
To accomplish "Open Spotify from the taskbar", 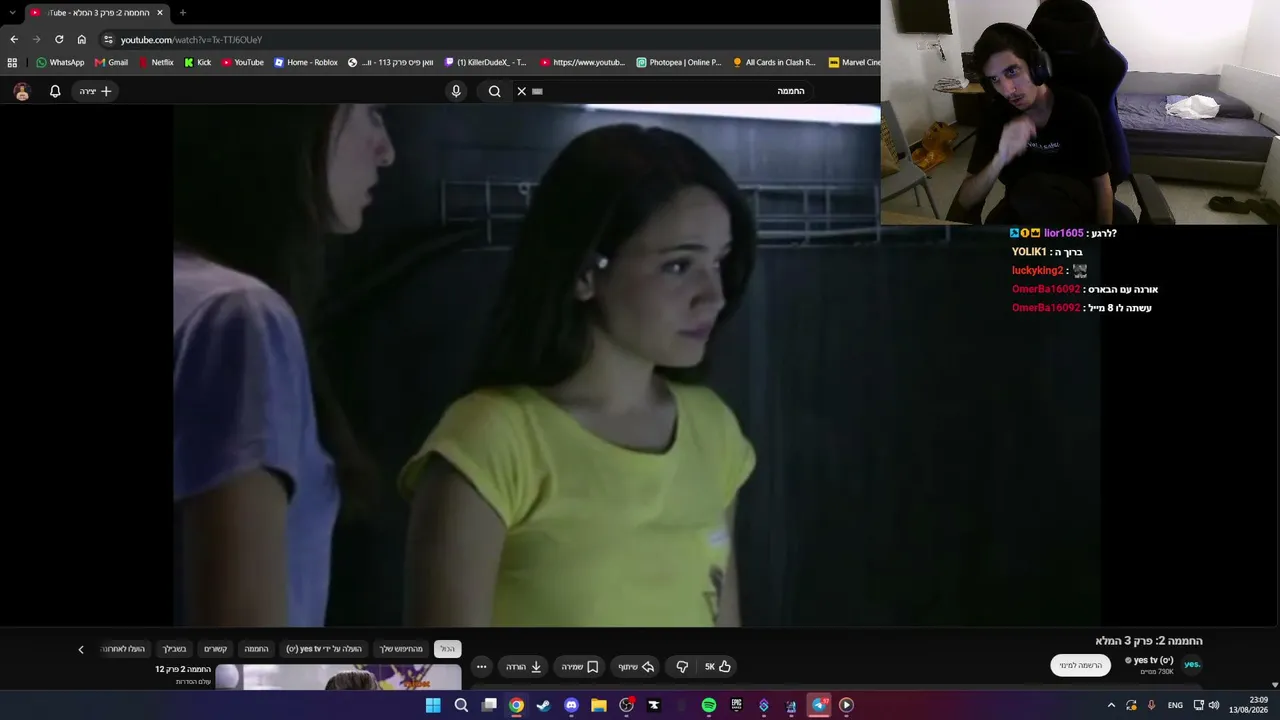I will [x=709, y=705].
